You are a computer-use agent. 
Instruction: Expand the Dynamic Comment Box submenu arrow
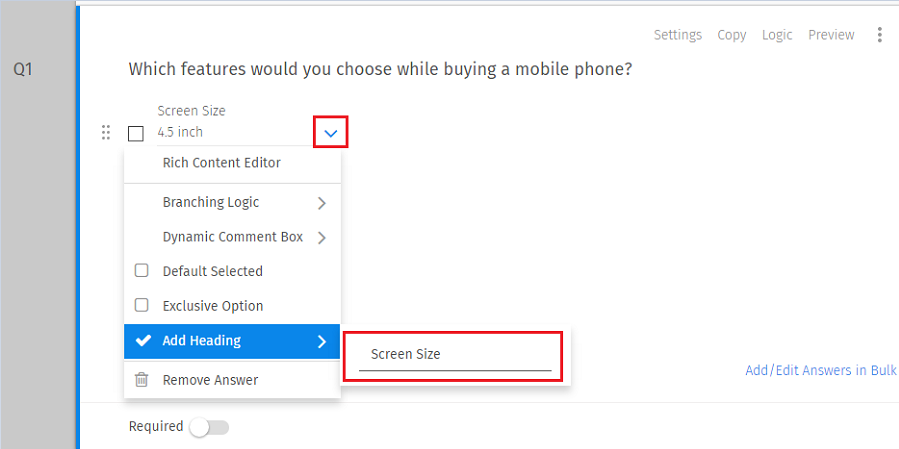(x=321, y=238)
